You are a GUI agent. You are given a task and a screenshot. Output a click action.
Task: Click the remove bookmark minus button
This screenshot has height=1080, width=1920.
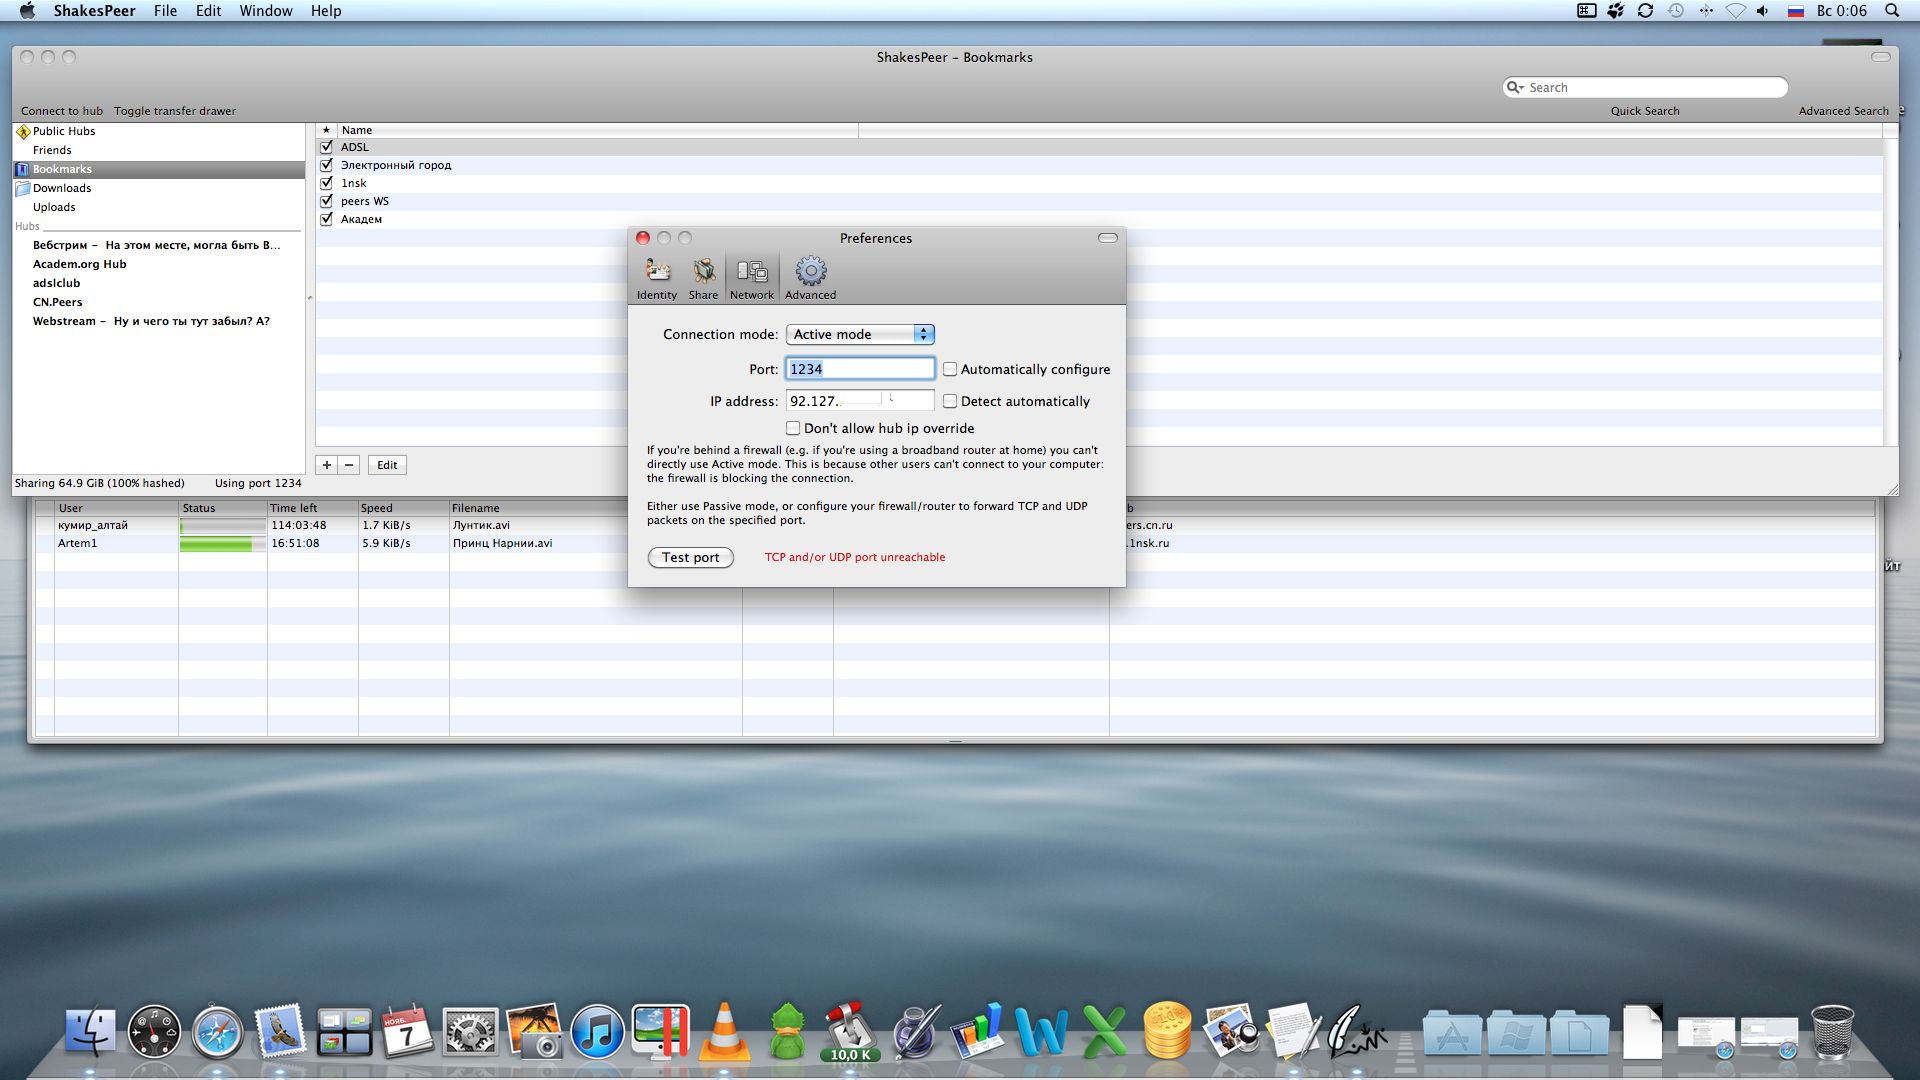349,465
